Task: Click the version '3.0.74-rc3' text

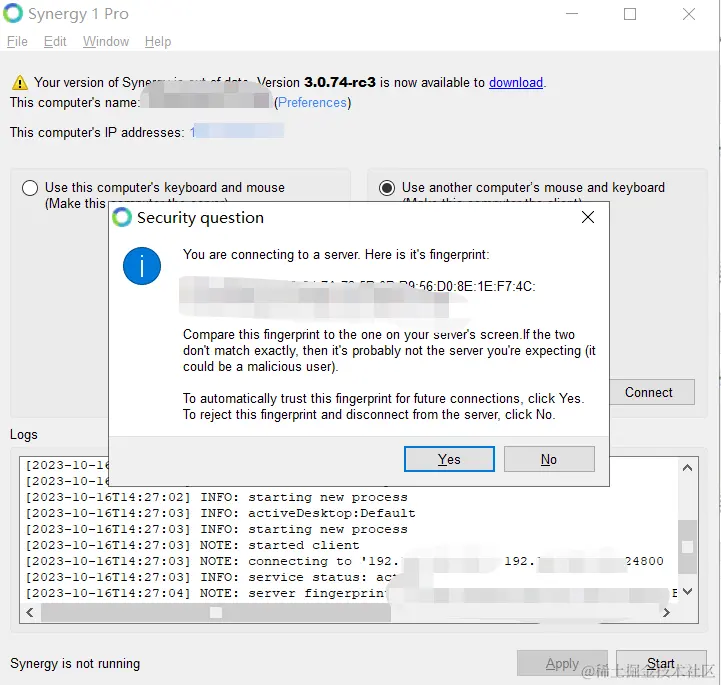Action: [340, 82]
